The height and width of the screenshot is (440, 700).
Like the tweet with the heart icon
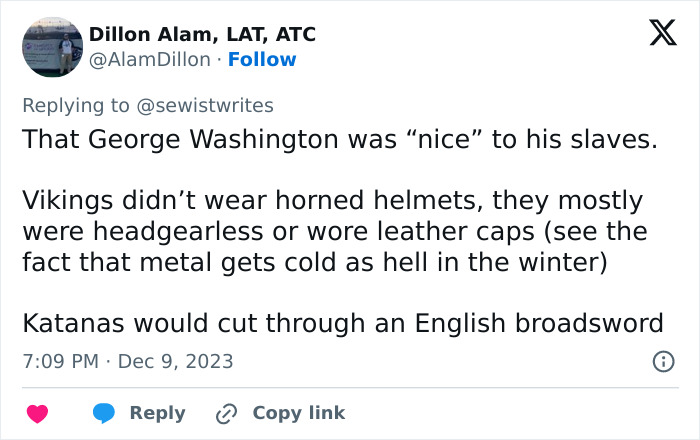[37, 413]
